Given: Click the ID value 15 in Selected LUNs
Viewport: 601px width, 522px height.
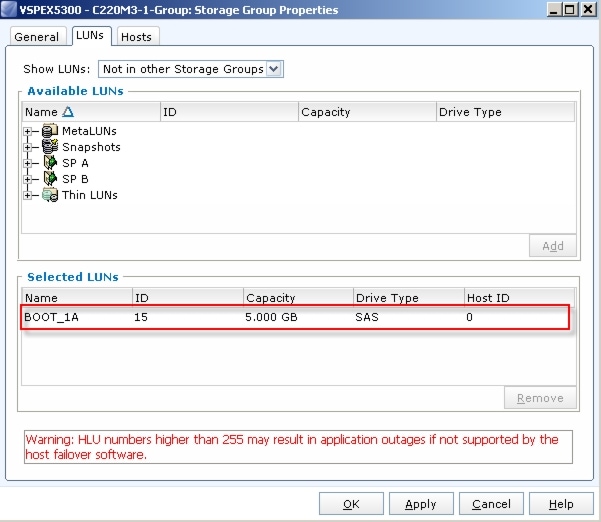Looking at the screenshot, I should (x=141, y=317).
